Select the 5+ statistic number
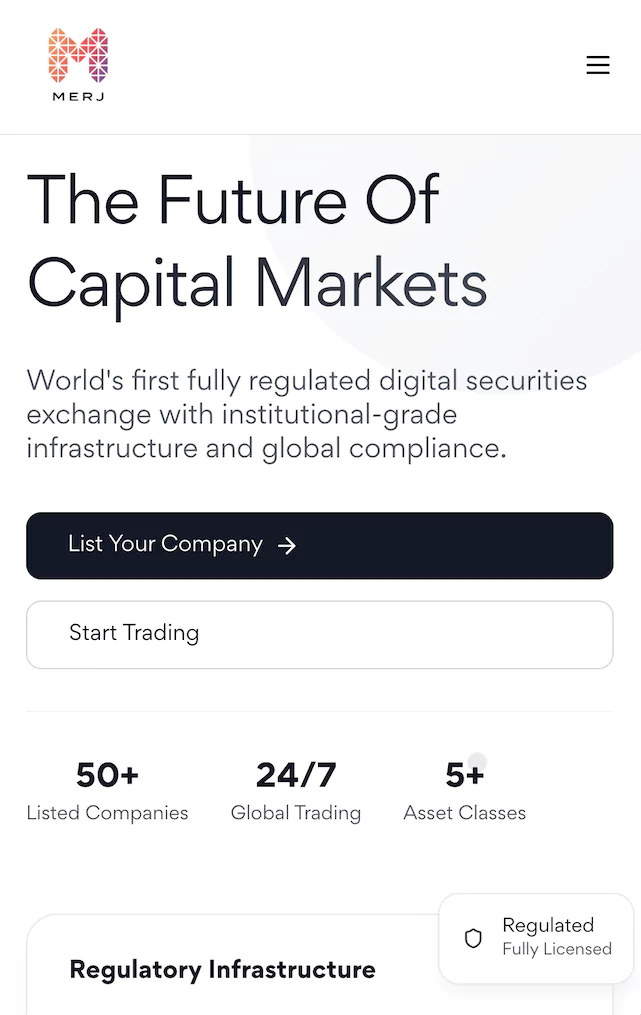 pyautogui.click(x=463, y=776)
